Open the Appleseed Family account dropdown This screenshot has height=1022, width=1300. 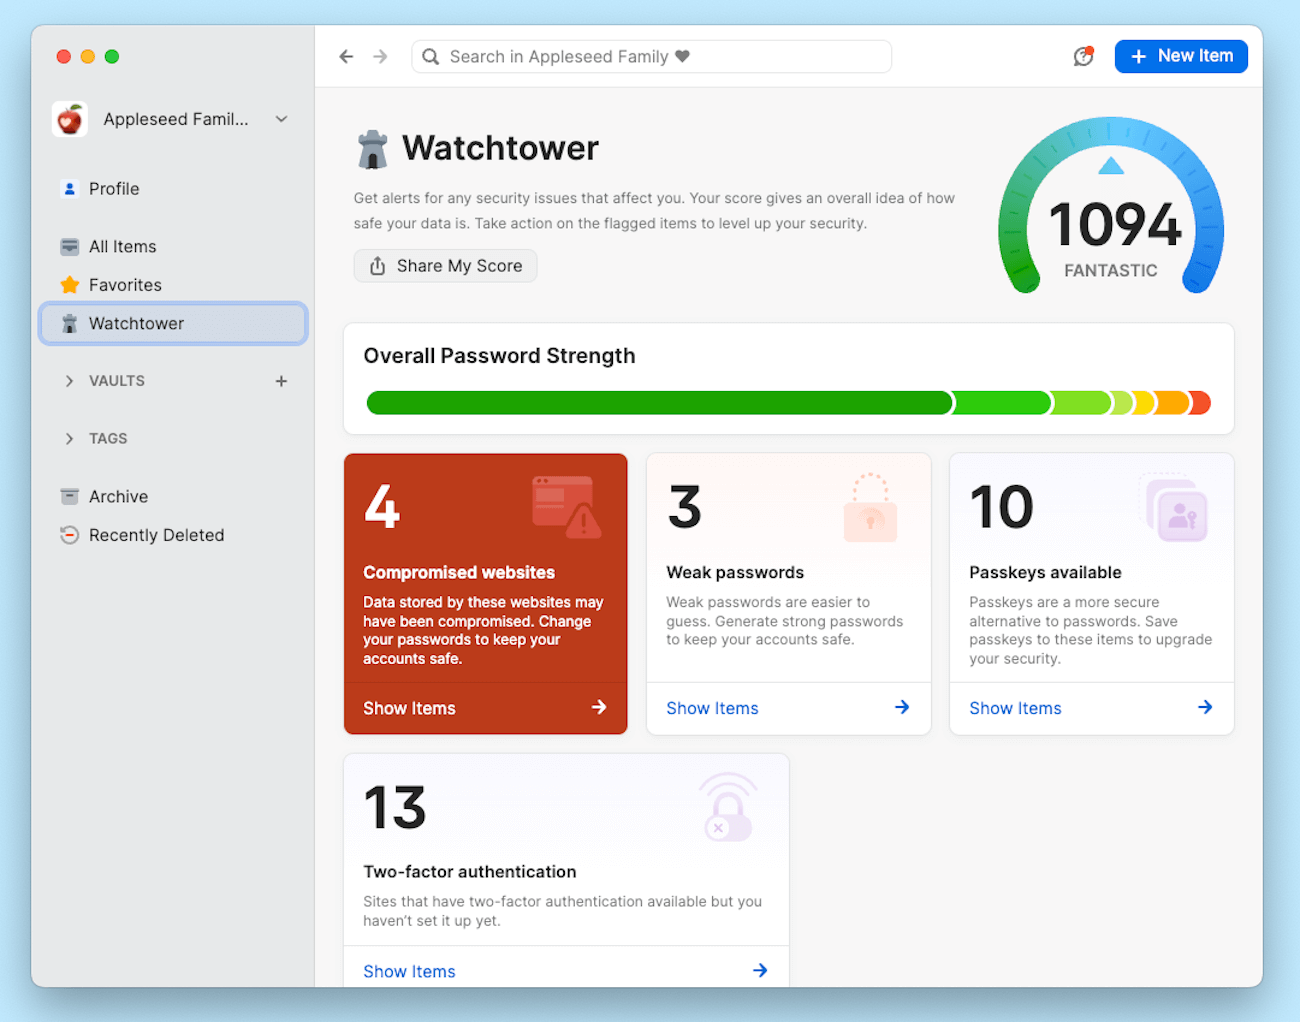(281, 118)
